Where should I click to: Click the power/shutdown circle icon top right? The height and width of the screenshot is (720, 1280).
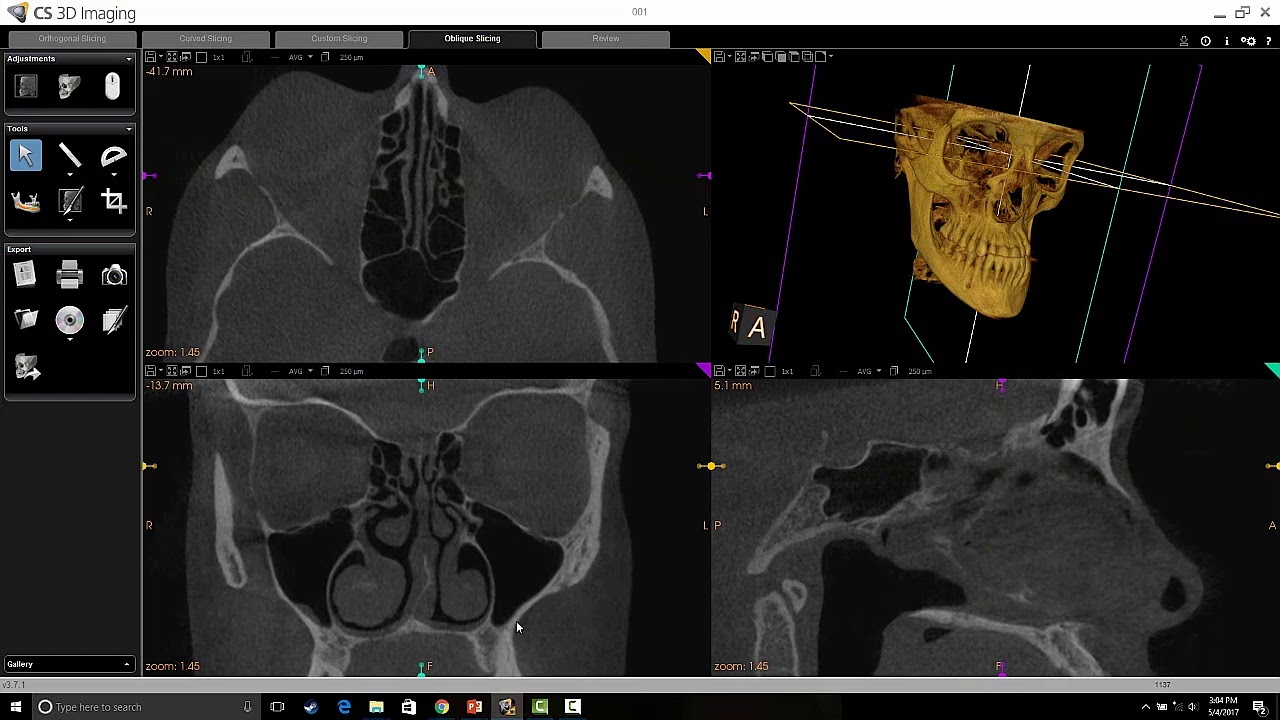click(1205, 41)
